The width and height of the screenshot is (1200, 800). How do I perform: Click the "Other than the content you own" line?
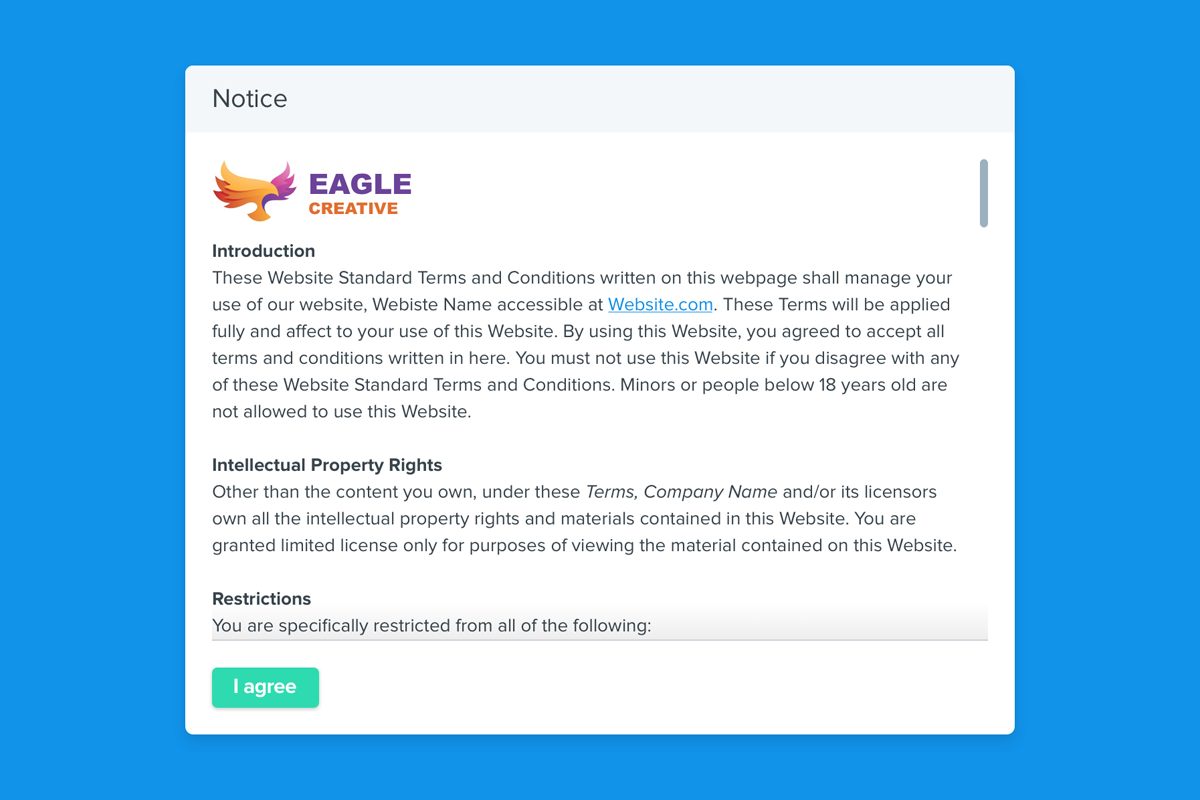[x=396, y=492]
